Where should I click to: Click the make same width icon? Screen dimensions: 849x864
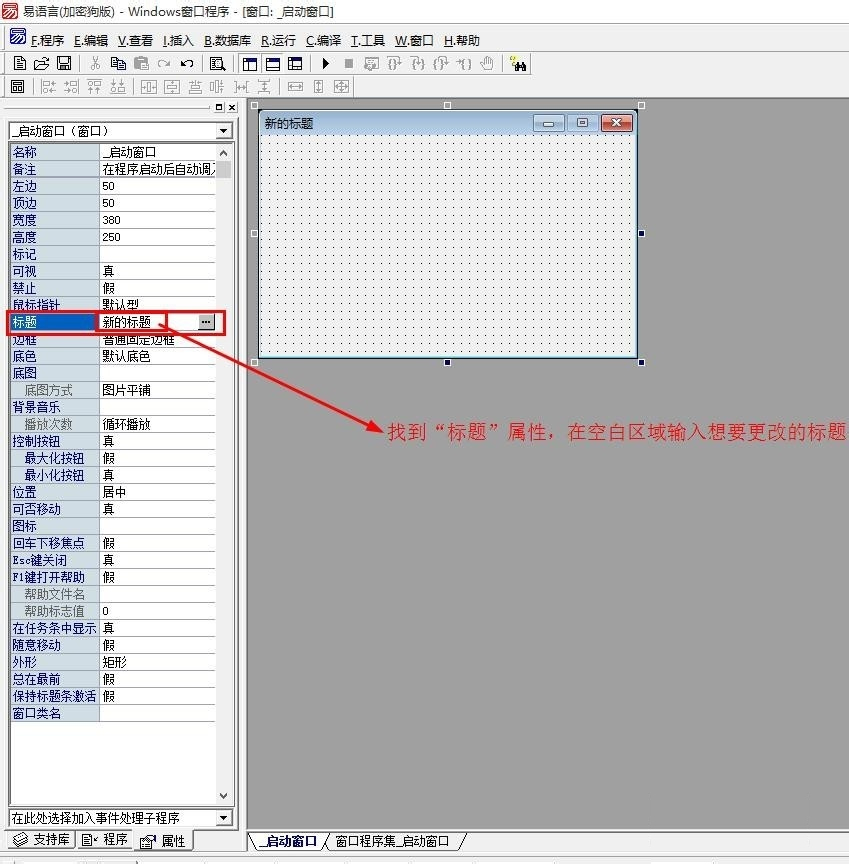(295, 87)
